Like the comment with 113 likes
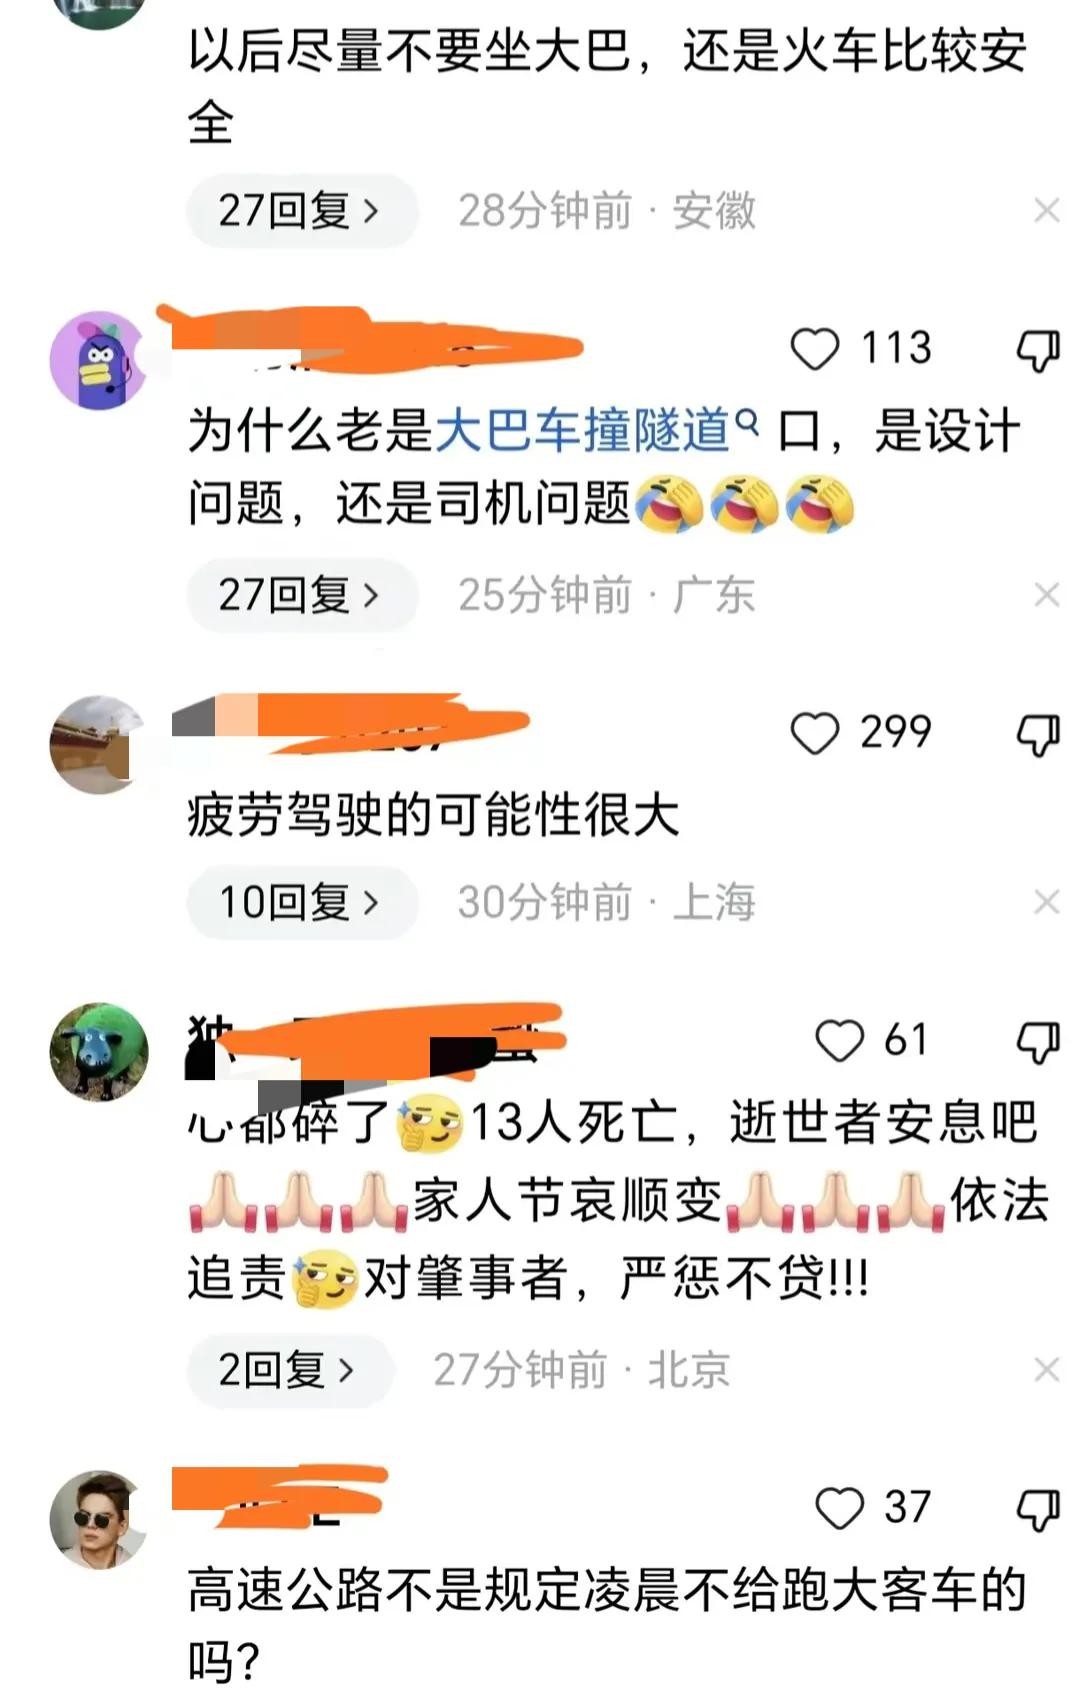1080x1708 pixels. (x=815, y=349)
